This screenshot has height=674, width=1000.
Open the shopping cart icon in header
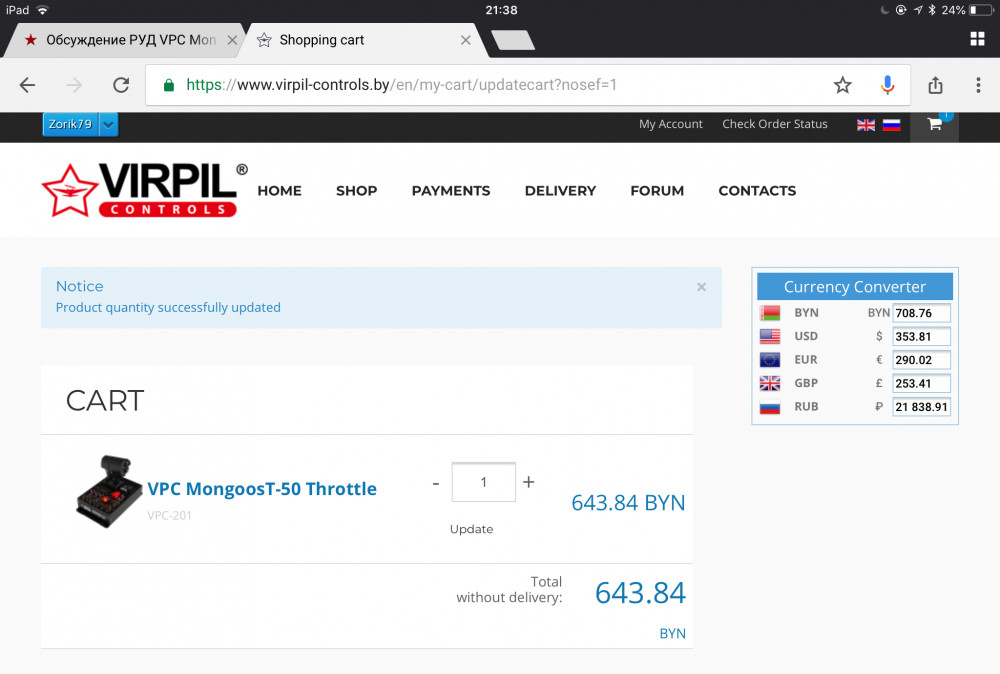[934, 124]
